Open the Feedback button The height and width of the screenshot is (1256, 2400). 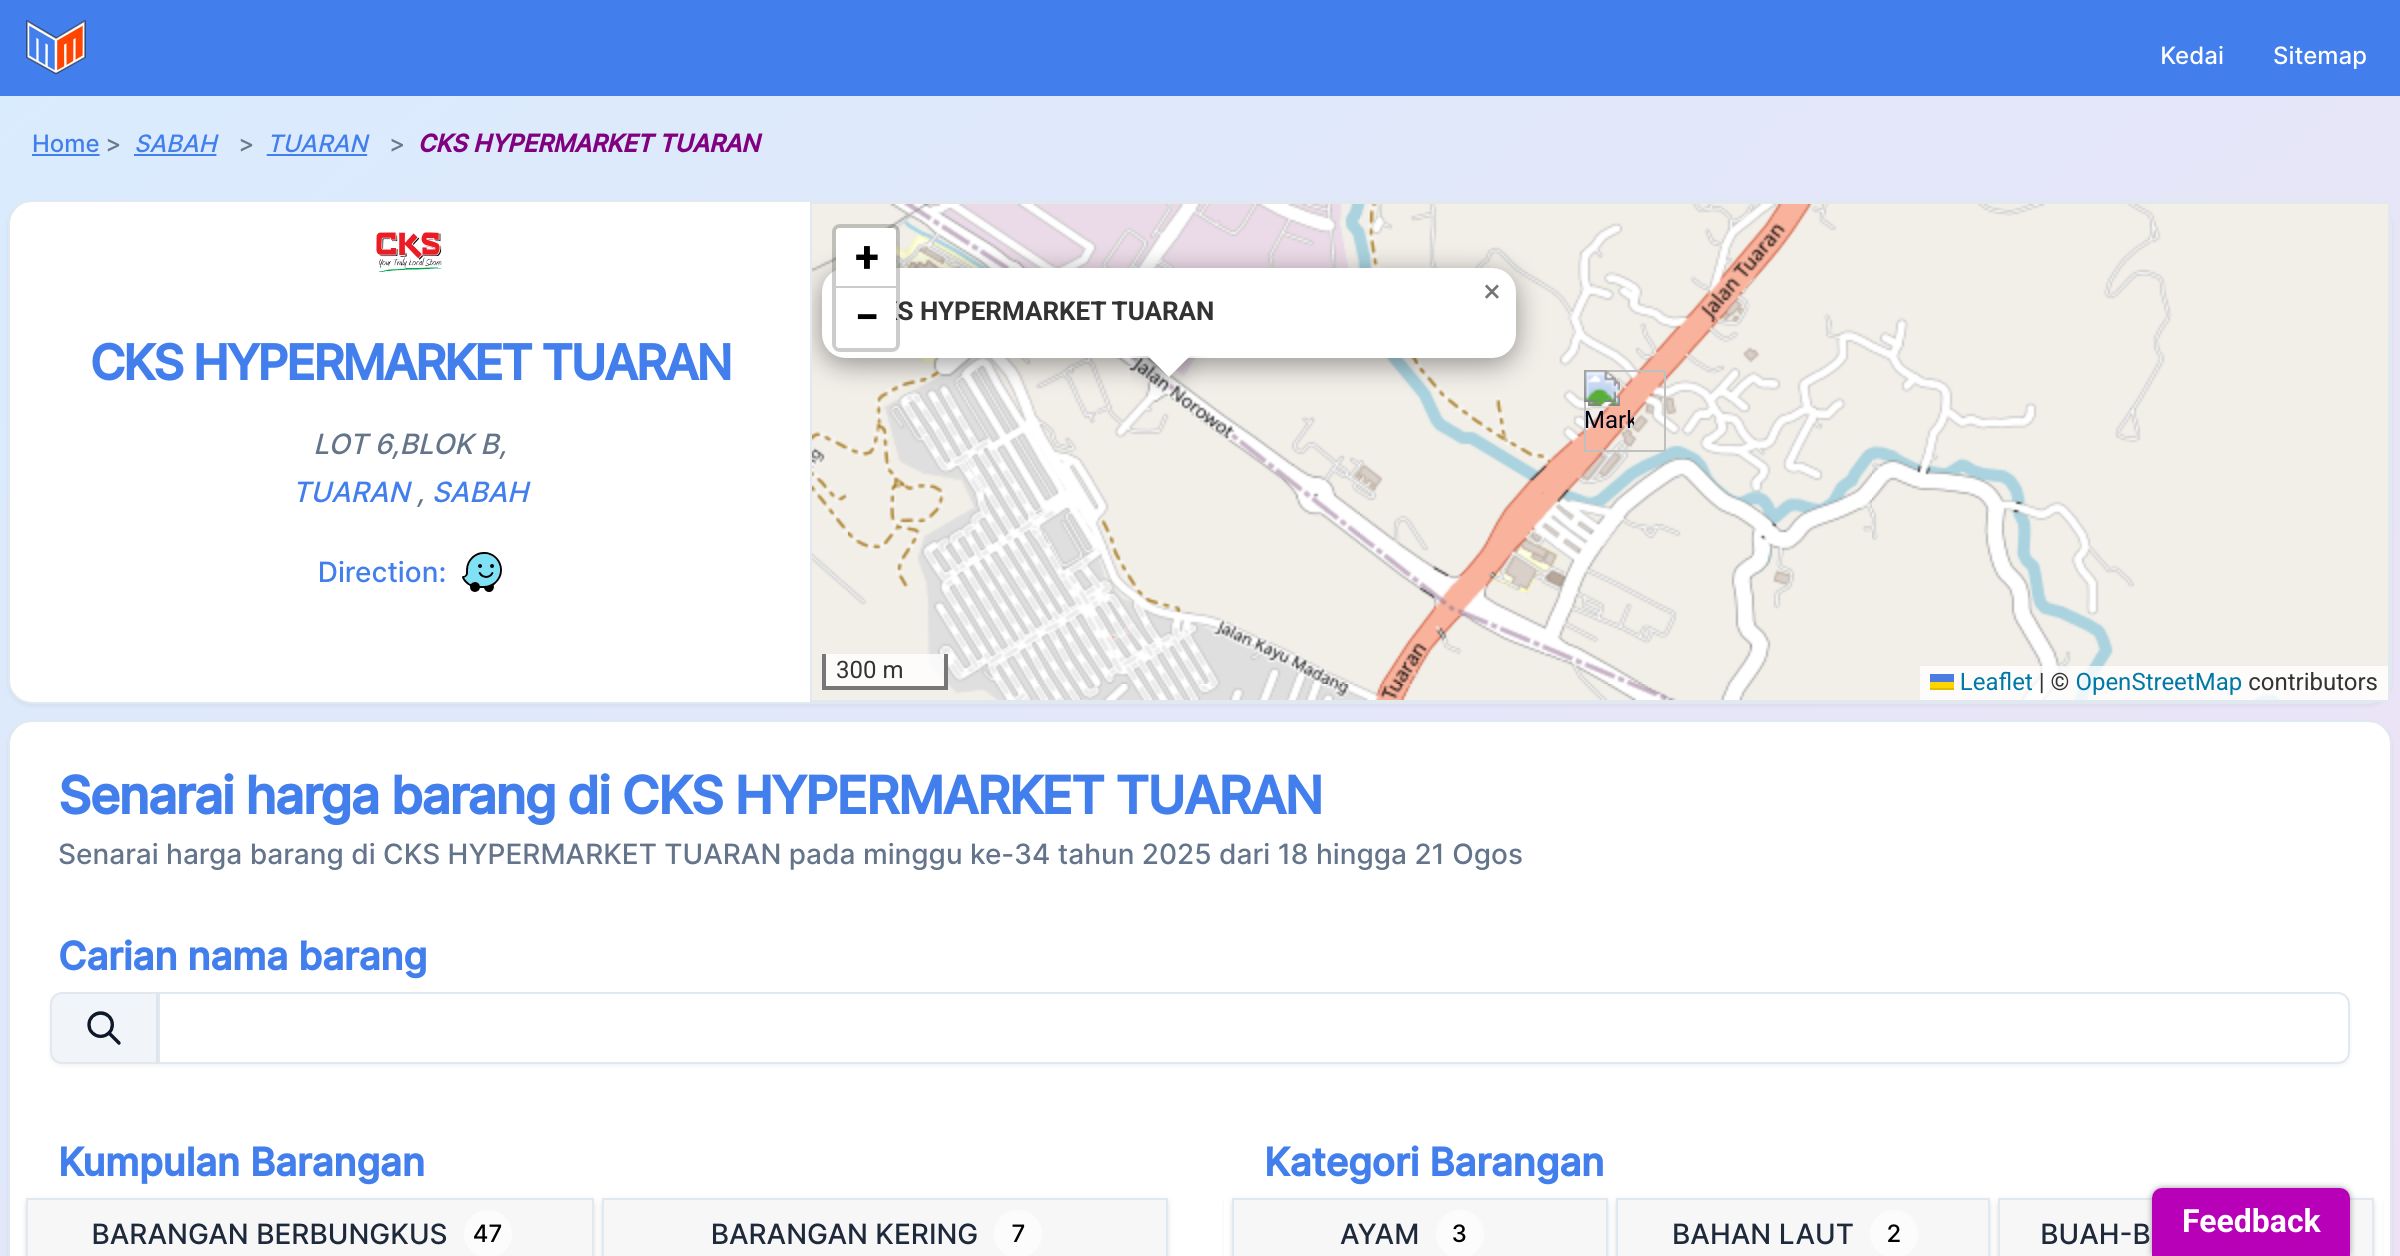2250,1221
